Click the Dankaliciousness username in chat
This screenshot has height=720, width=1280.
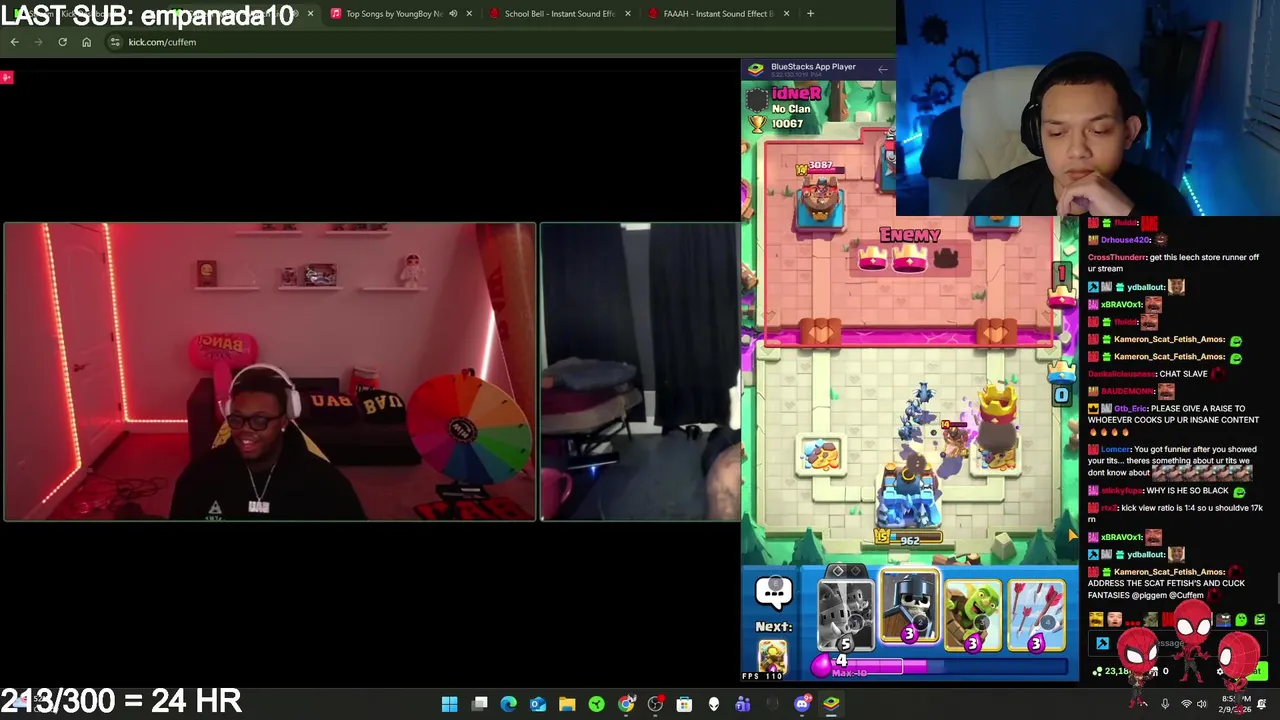click(x=1121, y=374)
